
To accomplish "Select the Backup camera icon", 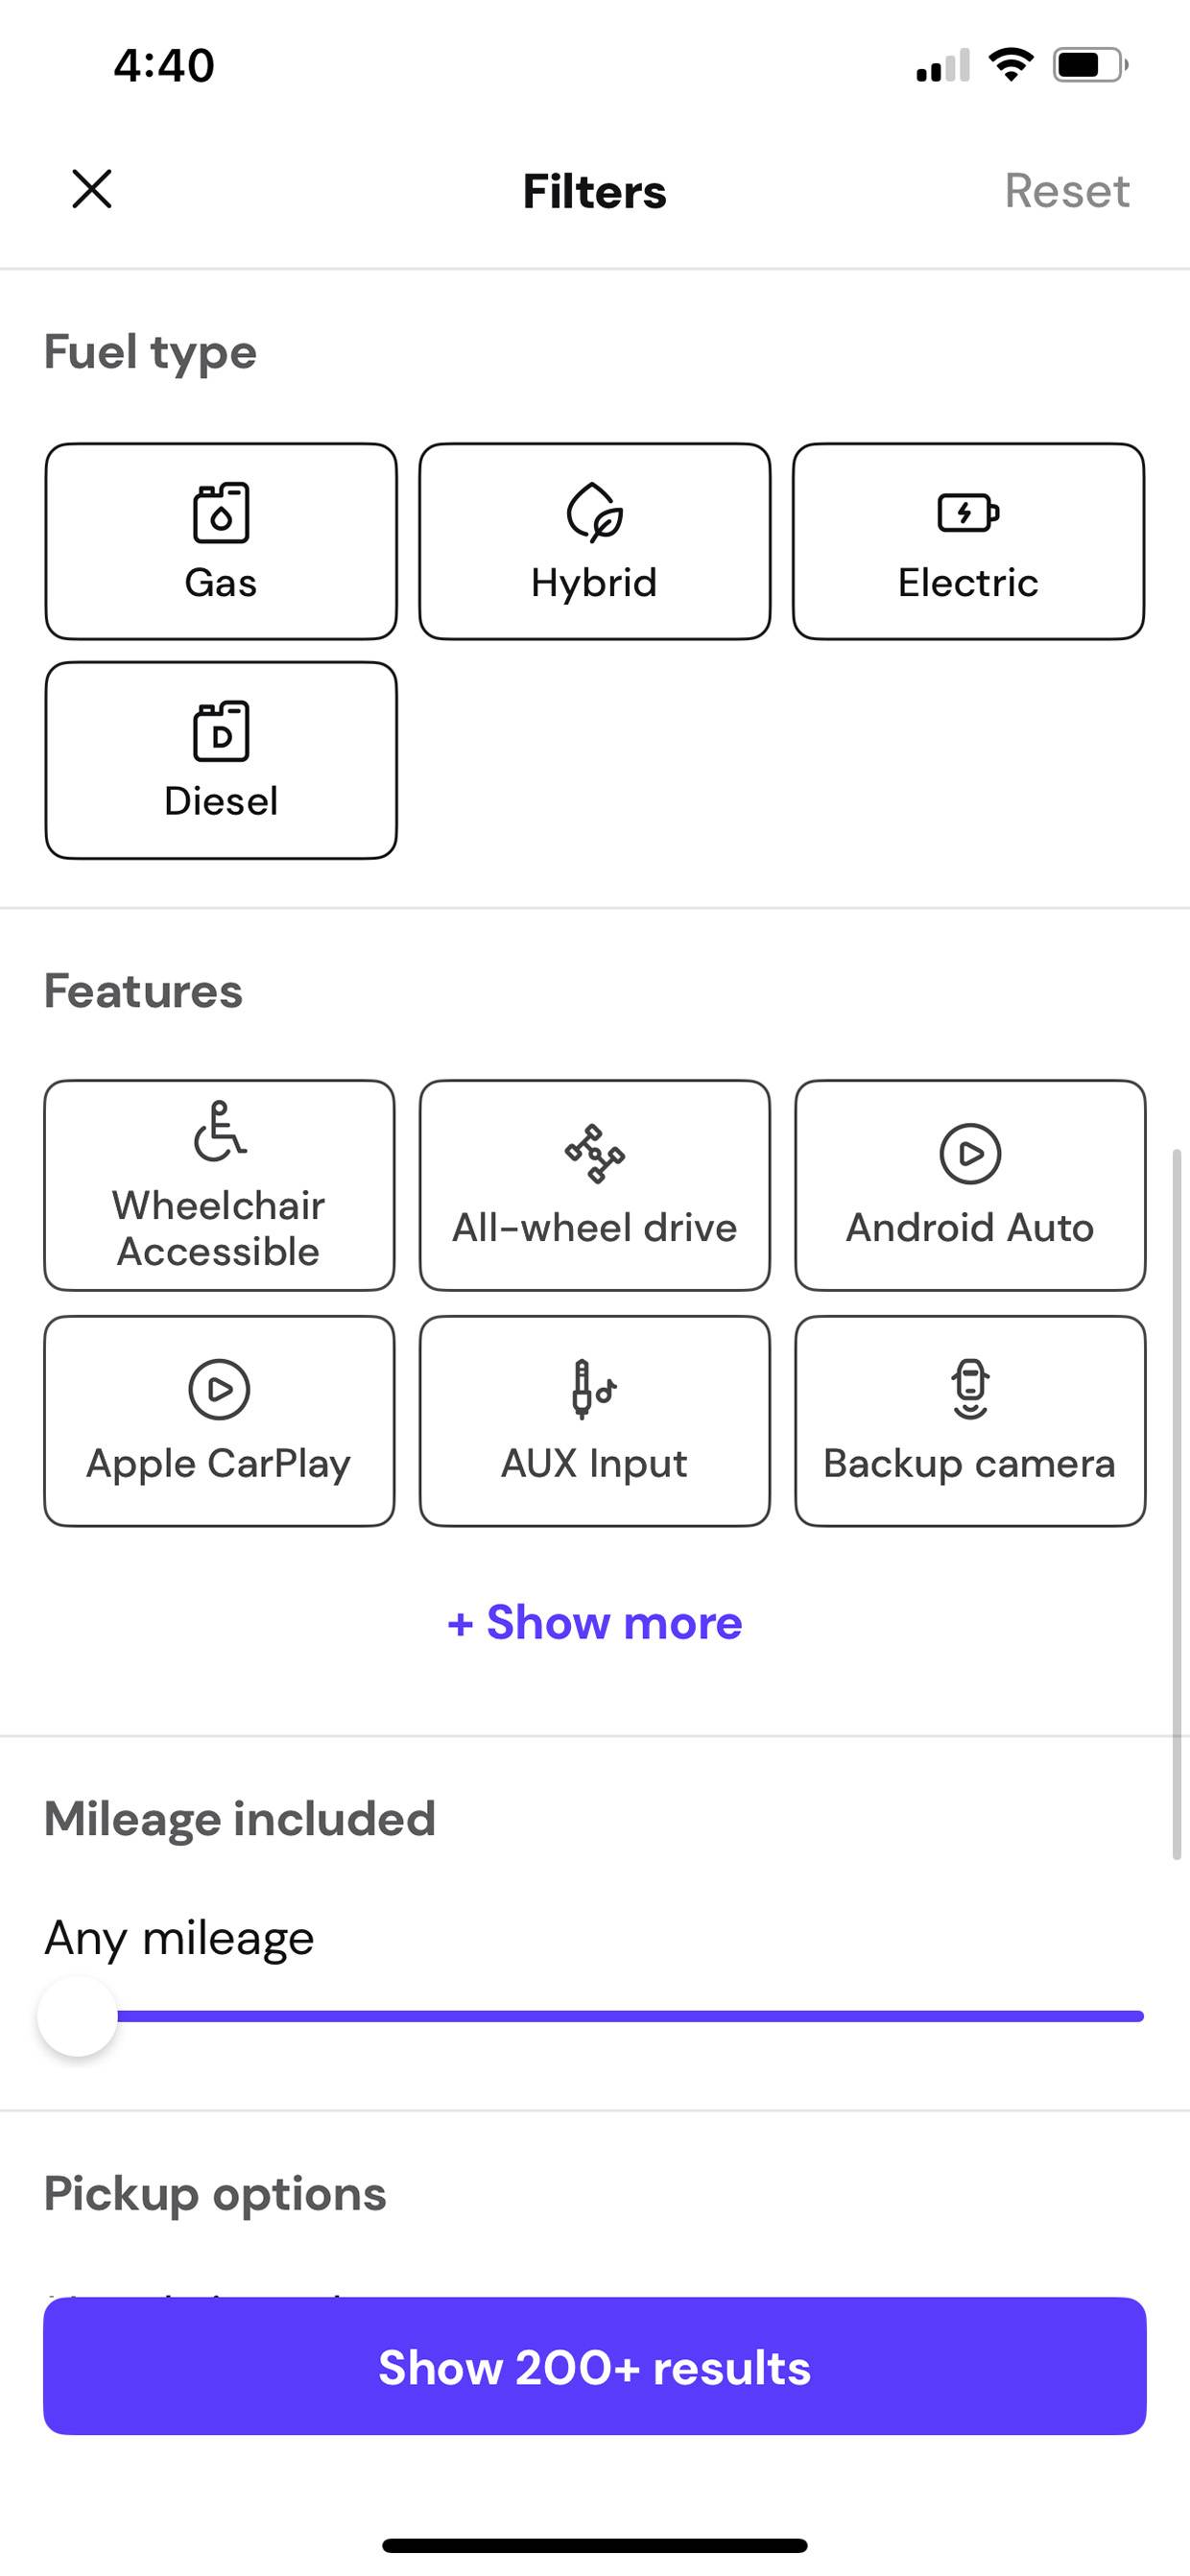I will pos(970,1389).
